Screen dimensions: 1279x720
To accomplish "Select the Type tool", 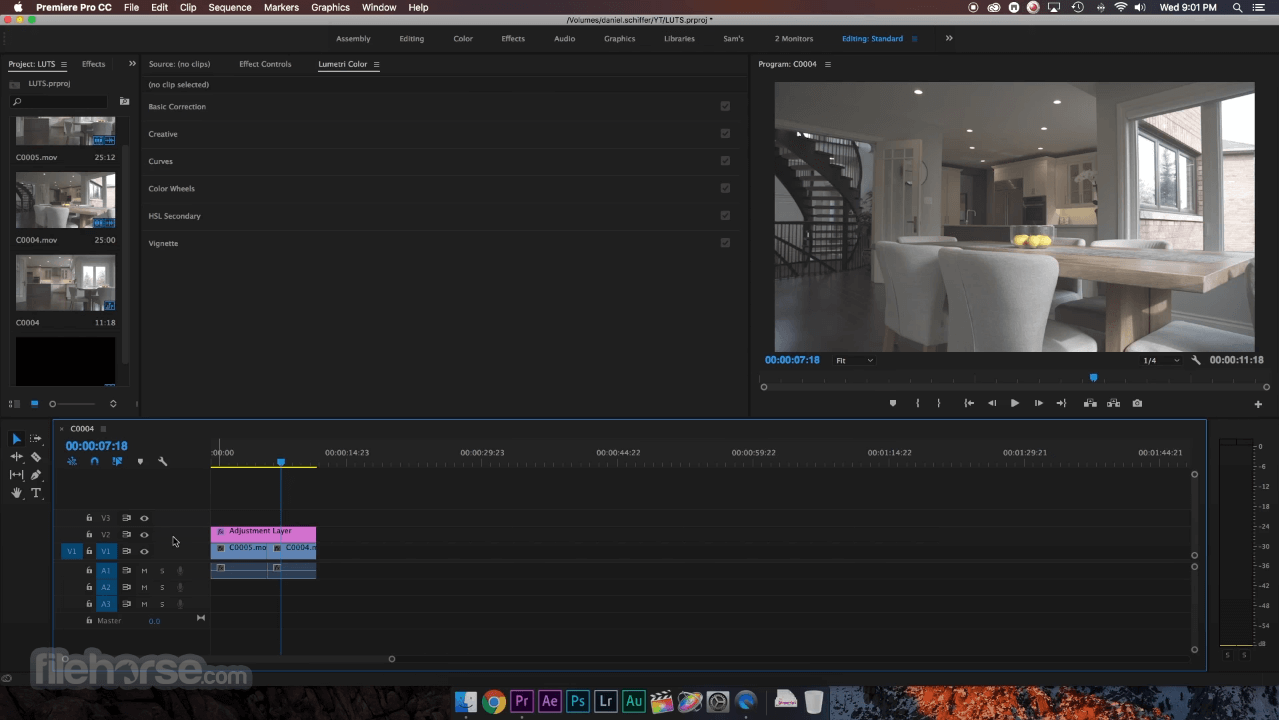I will pos(36,493).
